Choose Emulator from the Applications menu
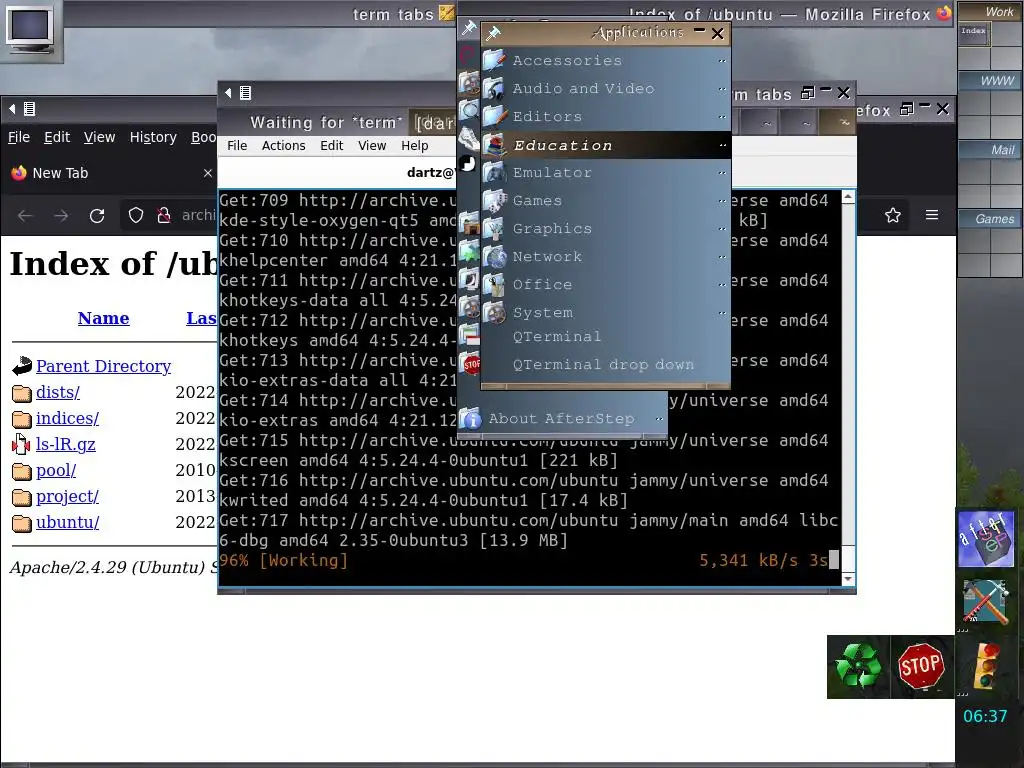This screenshot has width=1024, height=768. click(x=605, y=173)
